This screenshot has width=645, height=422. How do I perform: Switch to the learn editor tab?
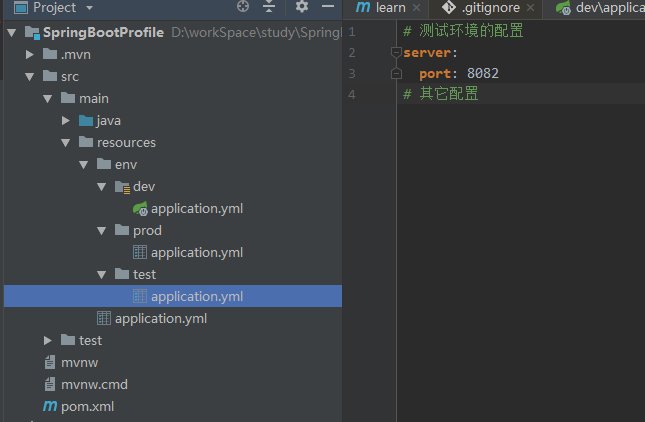tap(390, 8)
